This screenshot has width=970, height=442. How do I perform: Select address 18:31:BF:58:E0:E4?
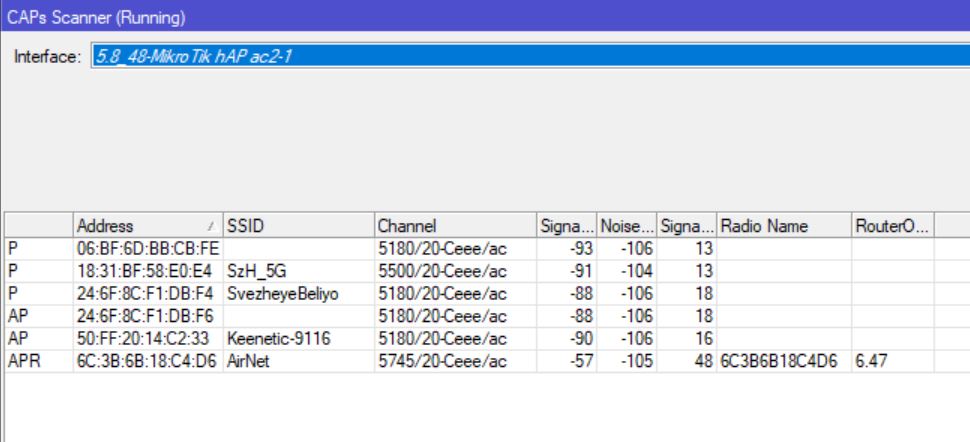click(x=144, y=271)
